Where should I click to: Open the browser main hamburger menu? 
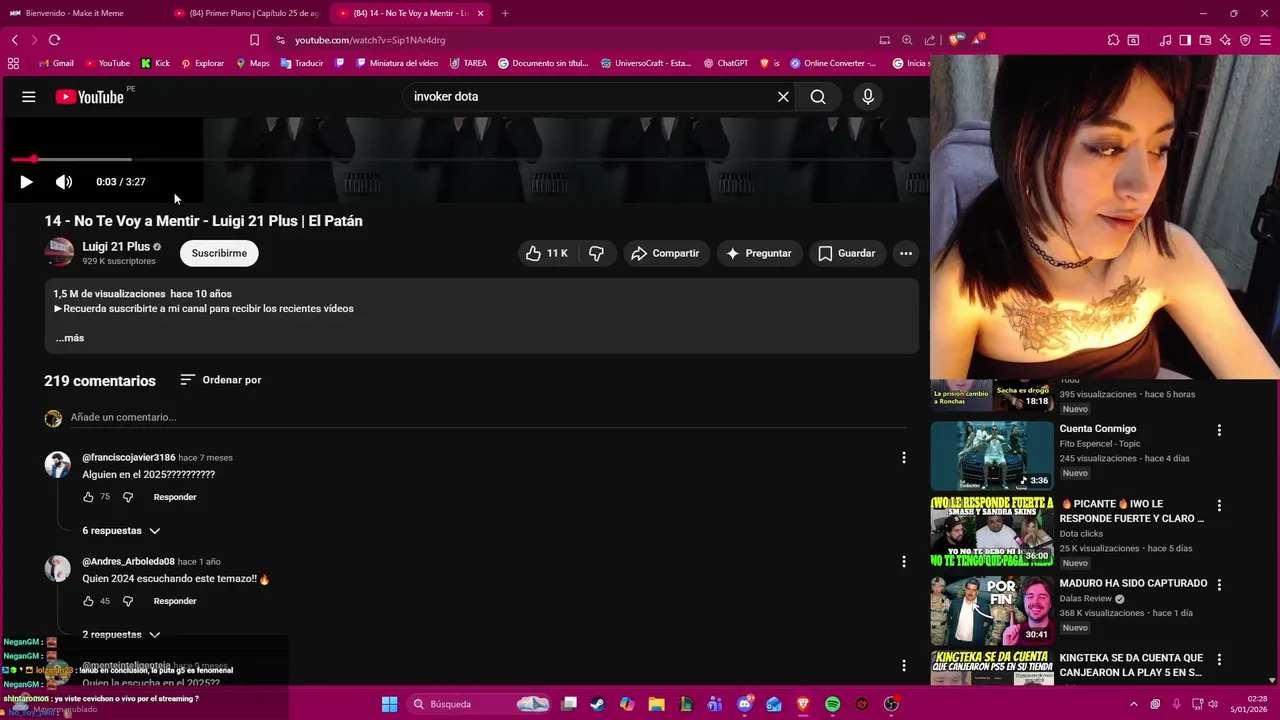[x=1266, y=40]
